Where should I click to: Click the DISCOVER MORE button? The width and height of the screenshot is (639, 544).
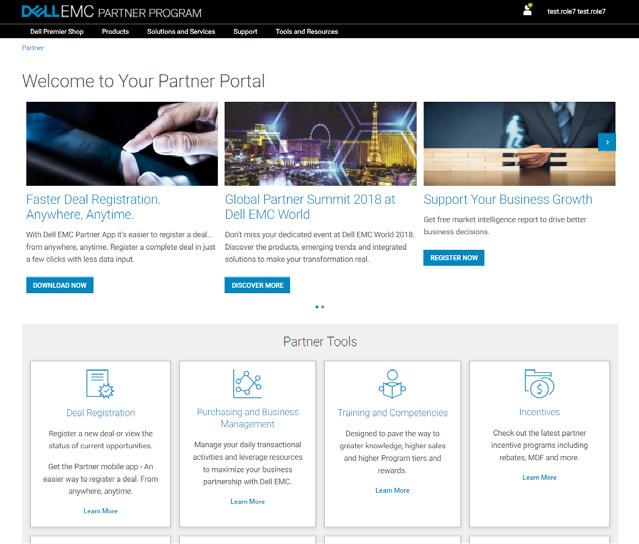(x=257, y=285)
